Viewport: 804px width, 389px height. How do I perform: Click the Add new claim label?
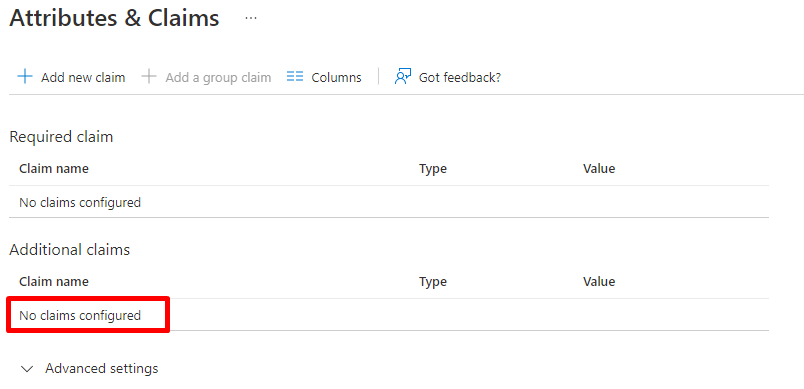click(83, 77)
